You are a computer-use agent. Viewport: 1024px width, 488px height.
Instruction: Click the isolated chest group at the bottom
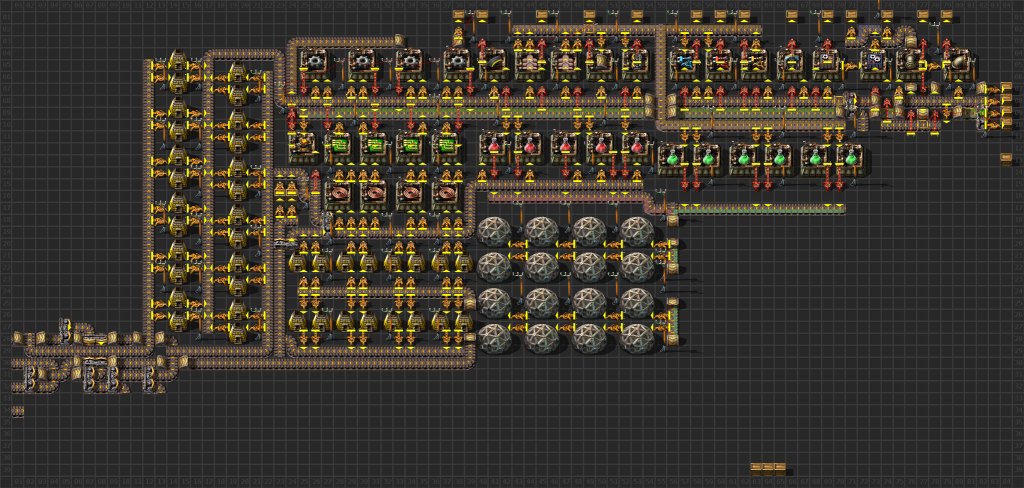768,467
